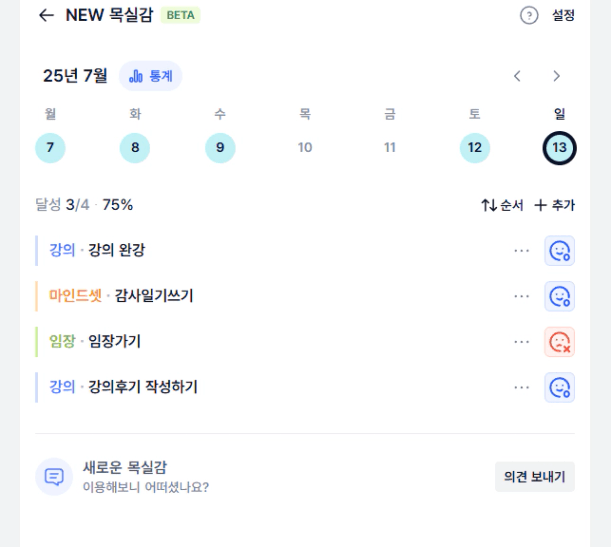
Task: Select Monday the 7th in calendar
Action: coord(50,148)
